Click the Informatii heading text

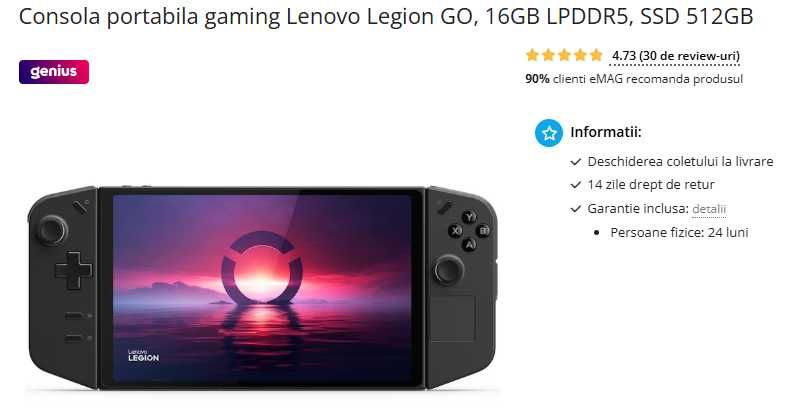[x=606, y=132]
